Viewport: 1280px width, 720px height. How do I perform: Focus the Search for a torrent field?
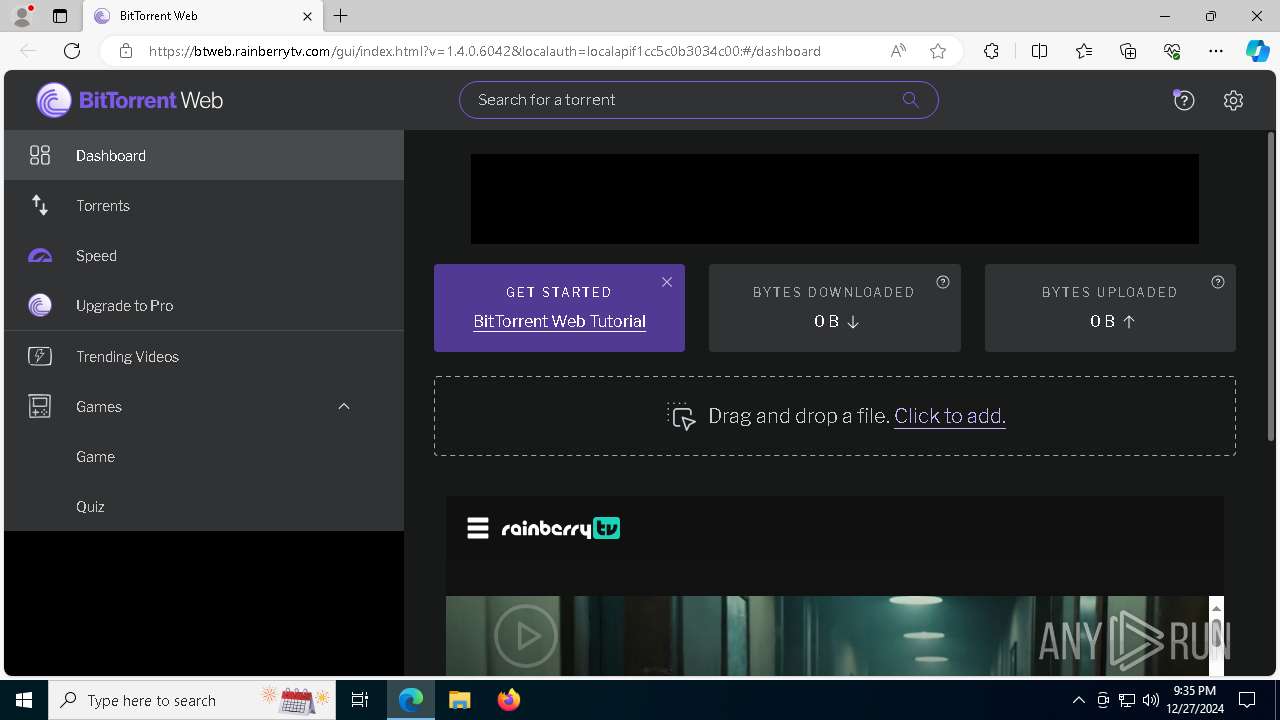(x=699, y=100)
